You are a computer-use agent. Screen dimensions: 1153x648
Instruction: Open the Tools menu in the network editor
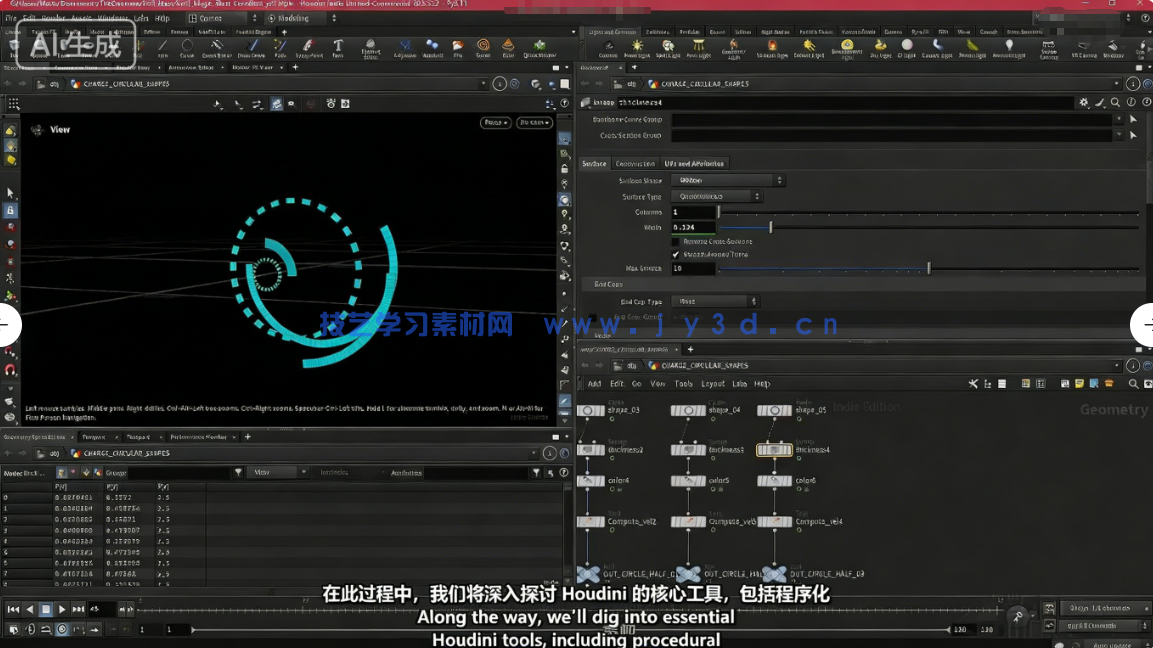(683, 383)
